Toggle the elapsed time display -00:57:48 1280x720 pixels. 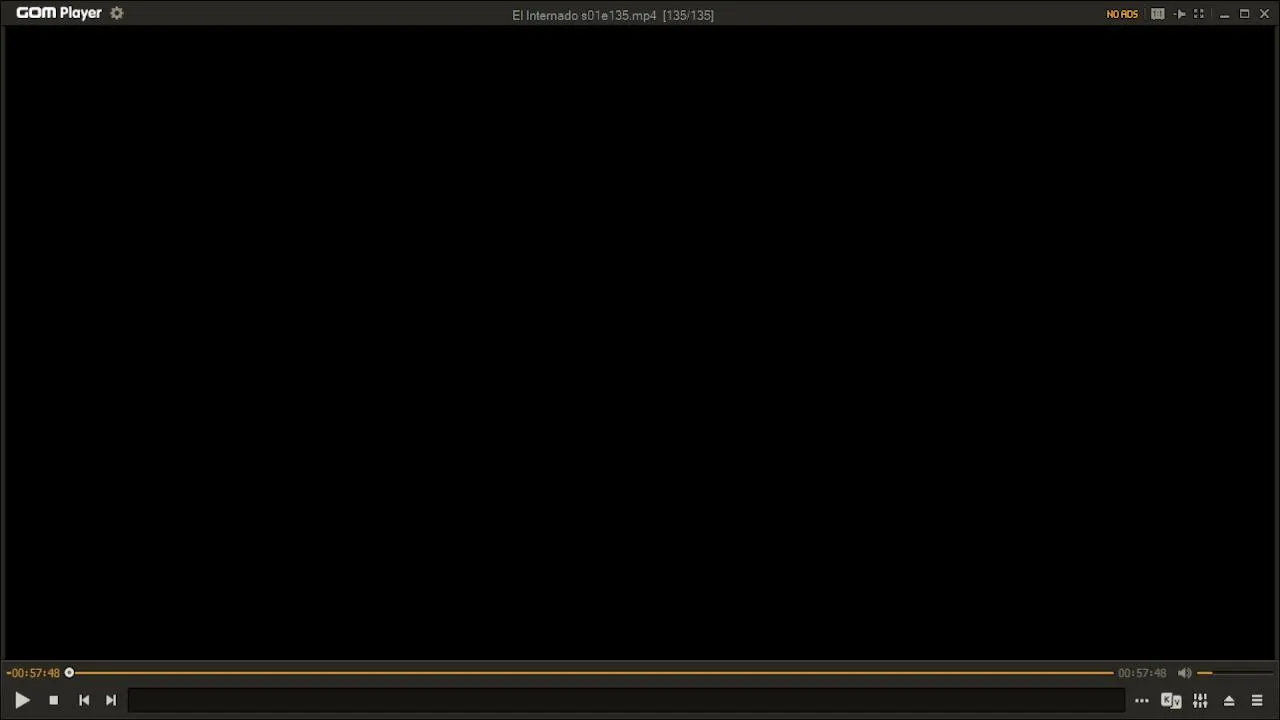pos(33,673)
